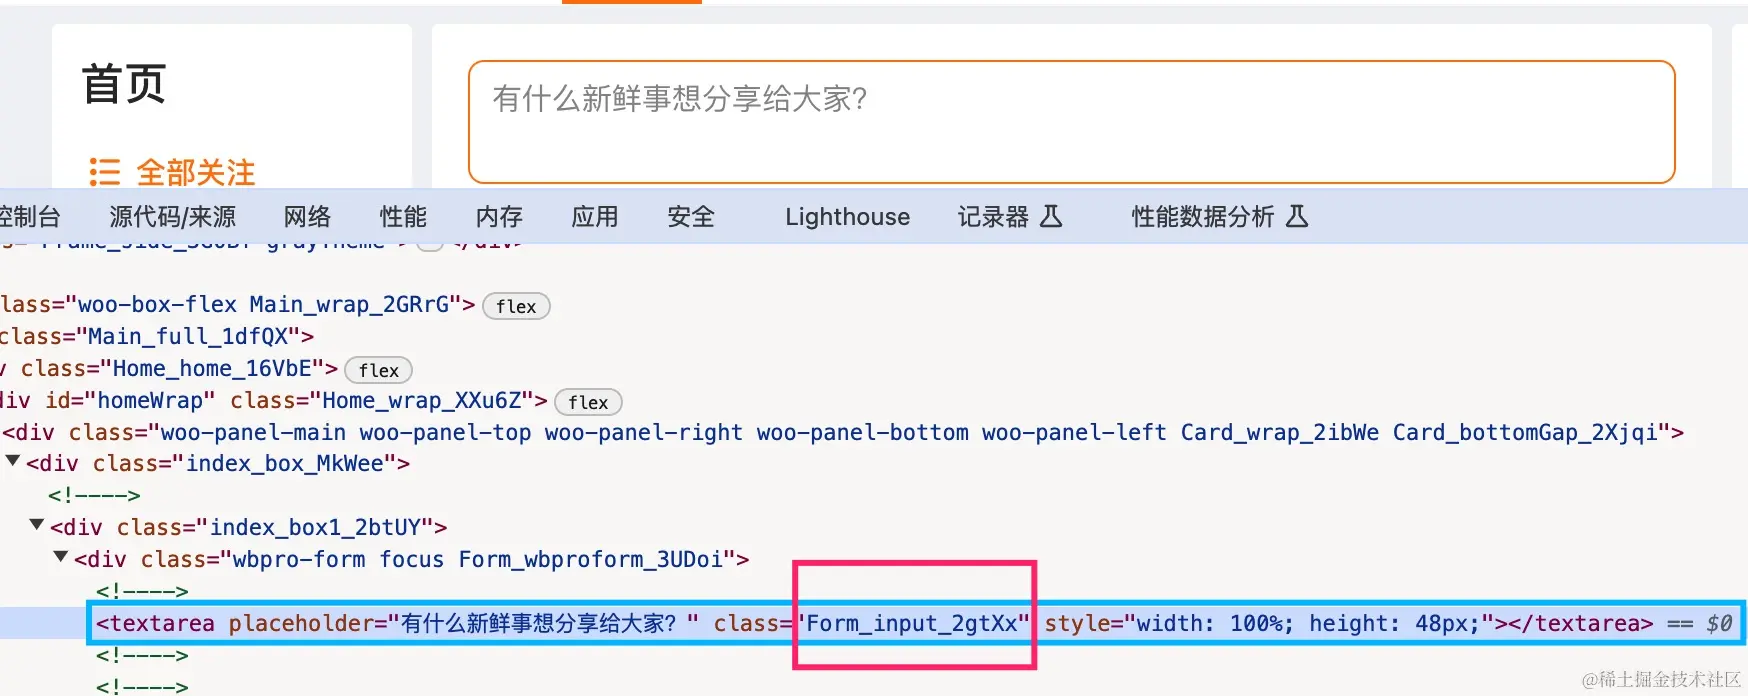1748x696 pixels.
Task: Open the 应用 tab
Action: (595, 216)
